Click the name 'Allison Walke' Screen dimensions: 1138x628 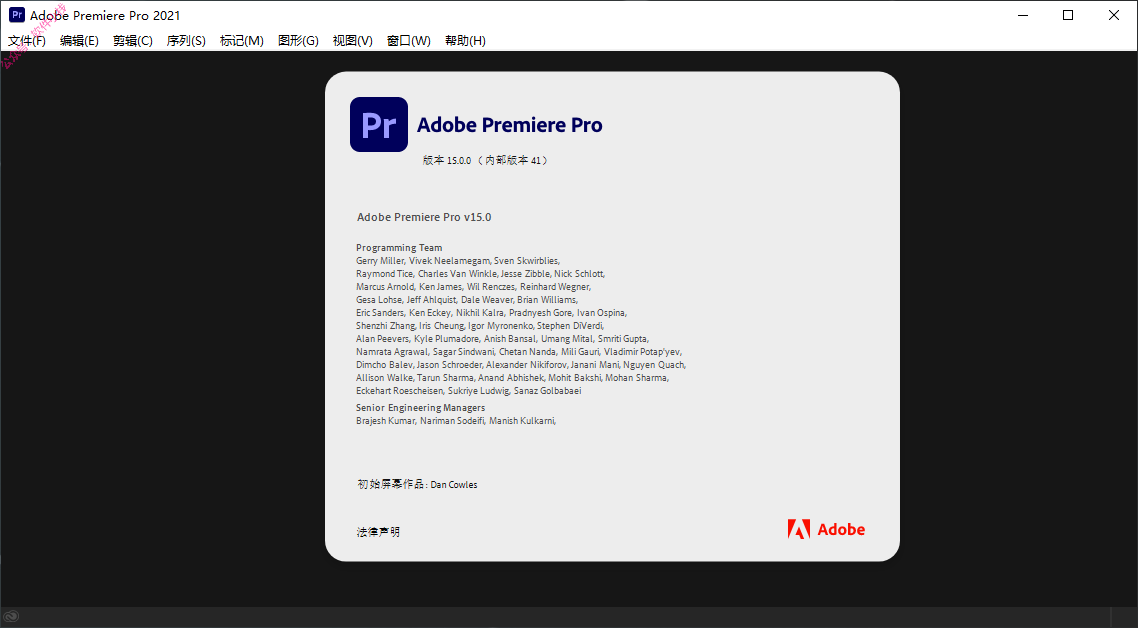tap(384, 378)
